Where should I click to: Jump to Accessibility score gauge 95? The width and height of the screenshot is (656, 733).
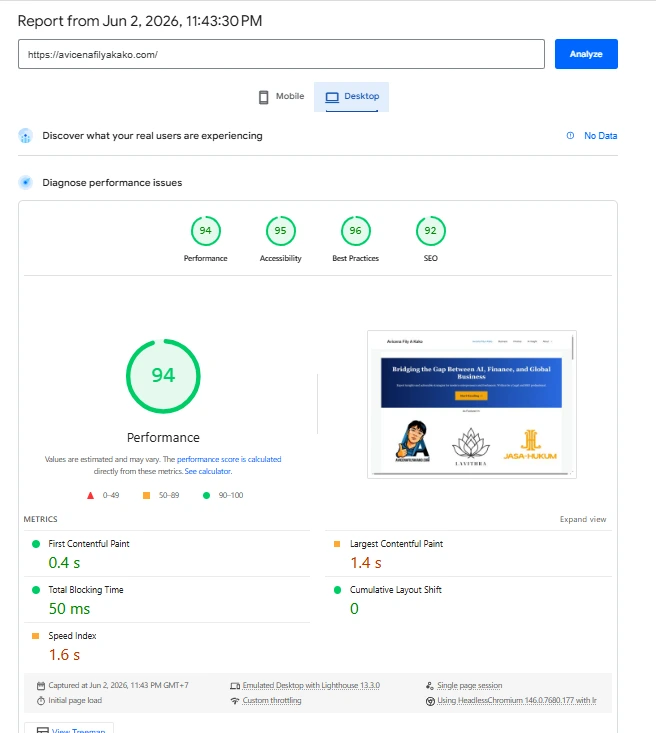click(x=281, y=230)
